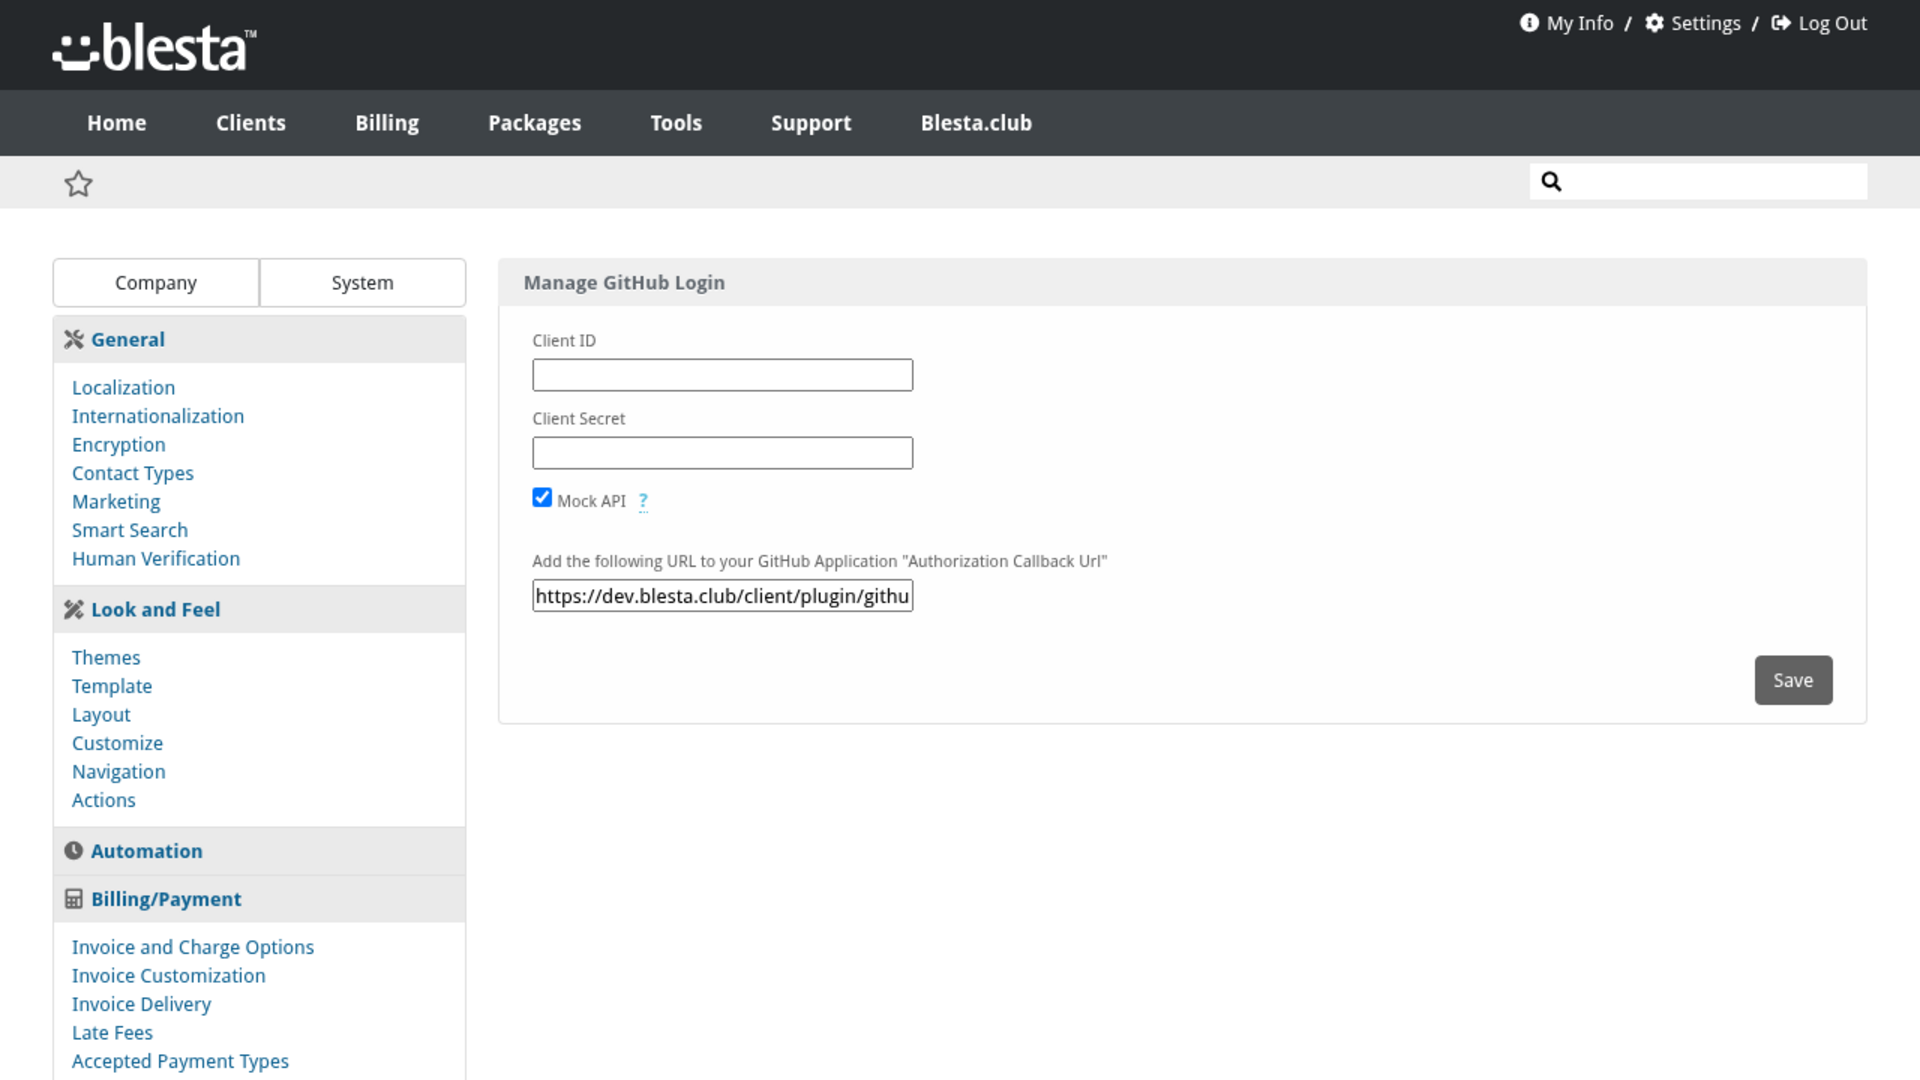Open the Support menu

point(811,123)
